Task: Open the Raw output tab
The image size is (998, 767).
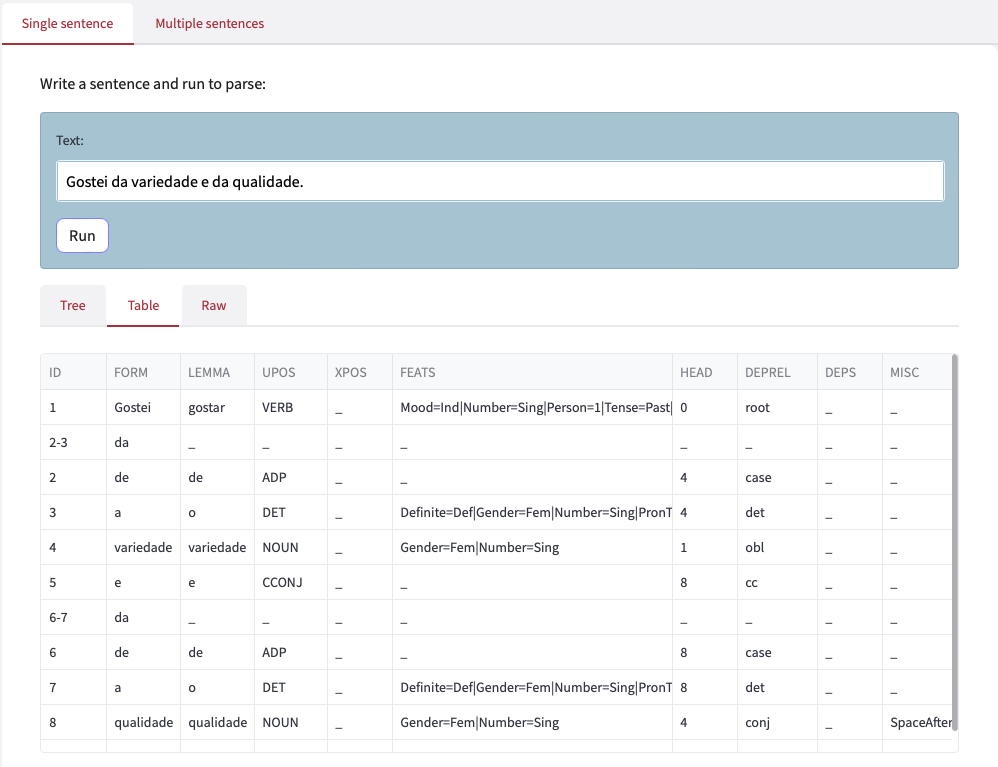Action: coord(214,306)
